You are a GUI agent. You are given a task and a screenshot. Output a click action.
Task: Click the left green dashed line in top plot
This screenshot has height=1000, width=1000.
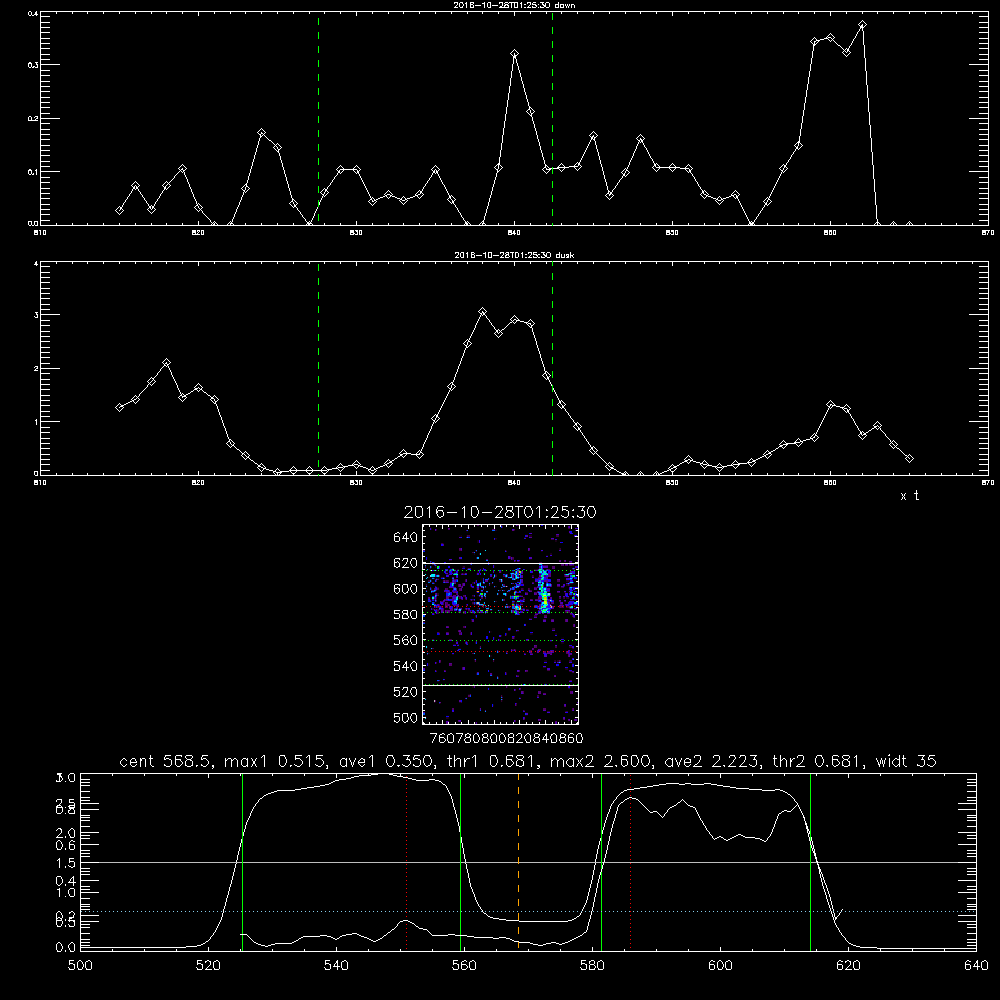click(x=318, y=119)
